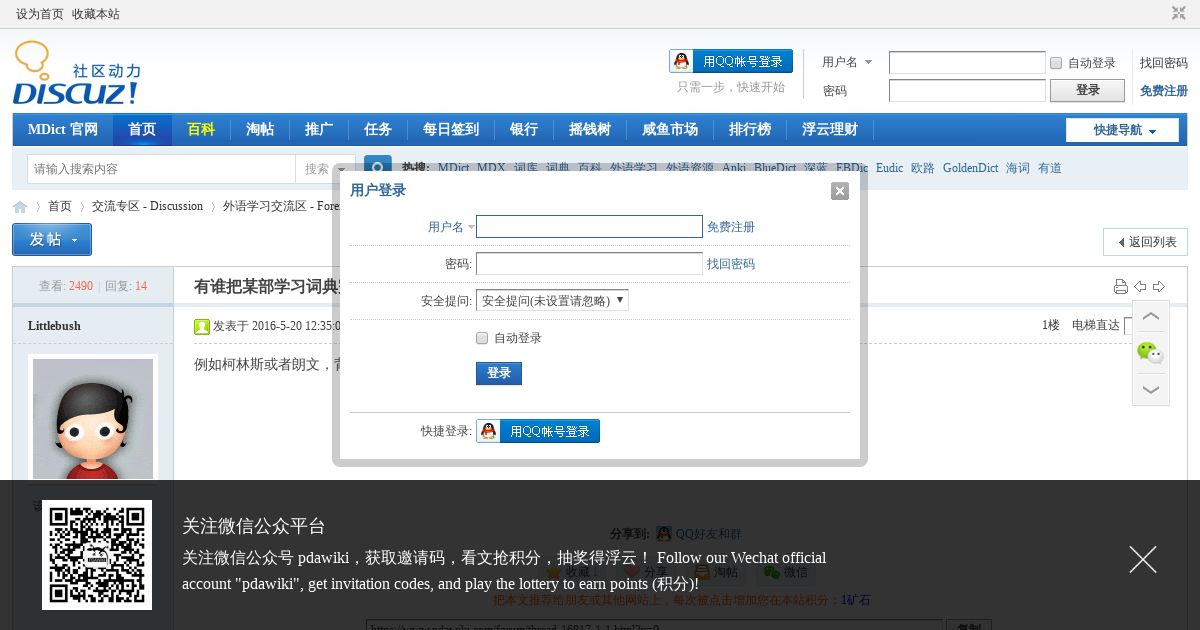The height and width of the screenshot is (630, 1200).
Task: Toggle header auto-login checkbox
Action: 1056,63
